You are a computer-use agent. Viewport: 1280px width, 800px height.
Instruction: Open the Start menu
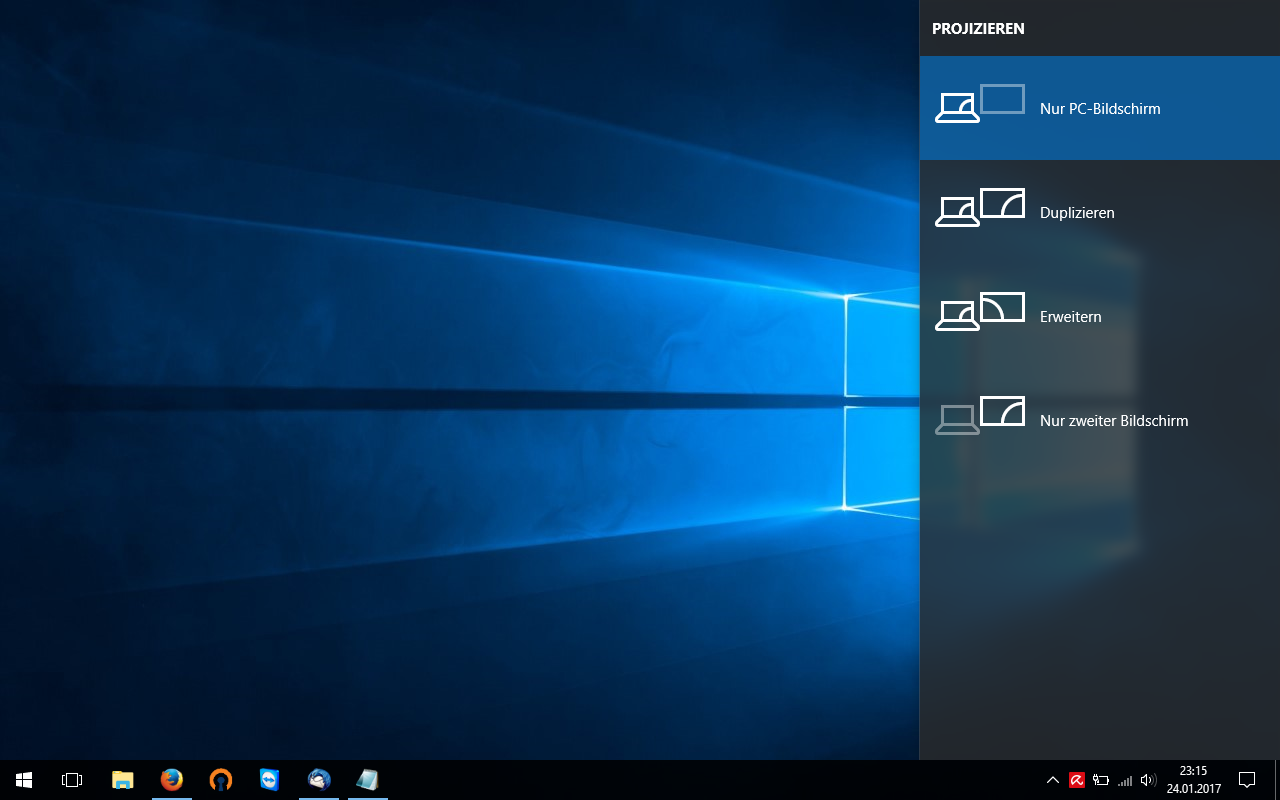coord(22,780)
